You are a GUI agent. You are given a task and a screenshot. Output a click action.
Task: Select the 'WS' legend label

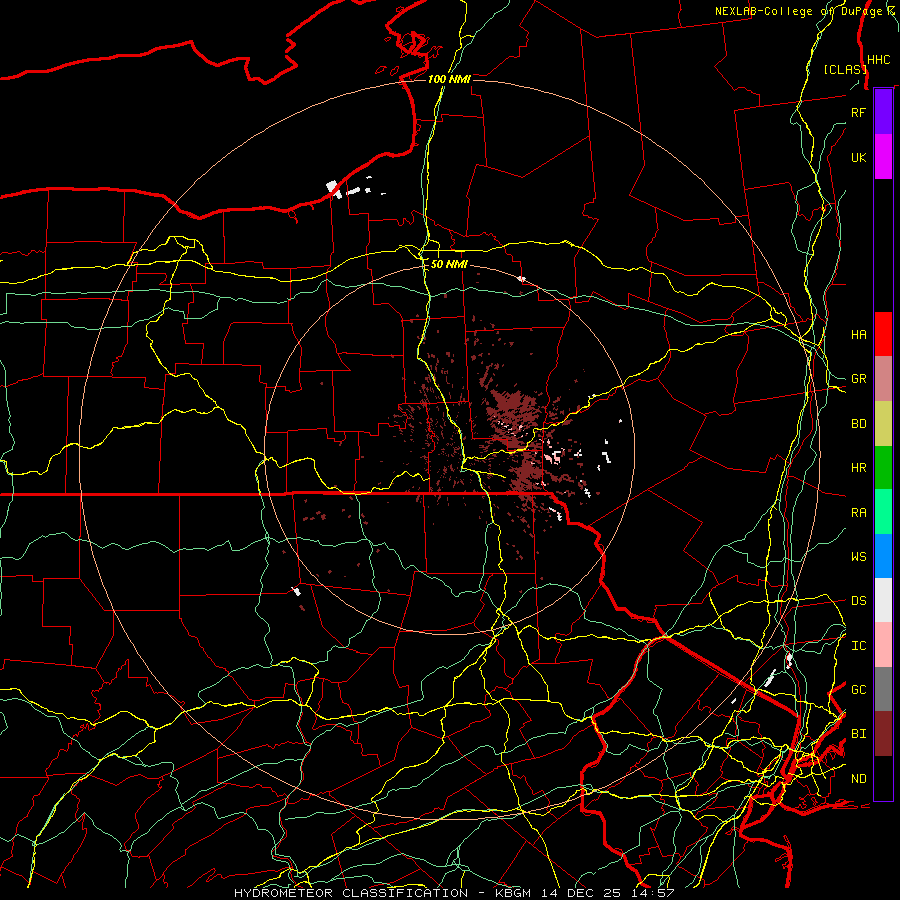click(858, 557)
